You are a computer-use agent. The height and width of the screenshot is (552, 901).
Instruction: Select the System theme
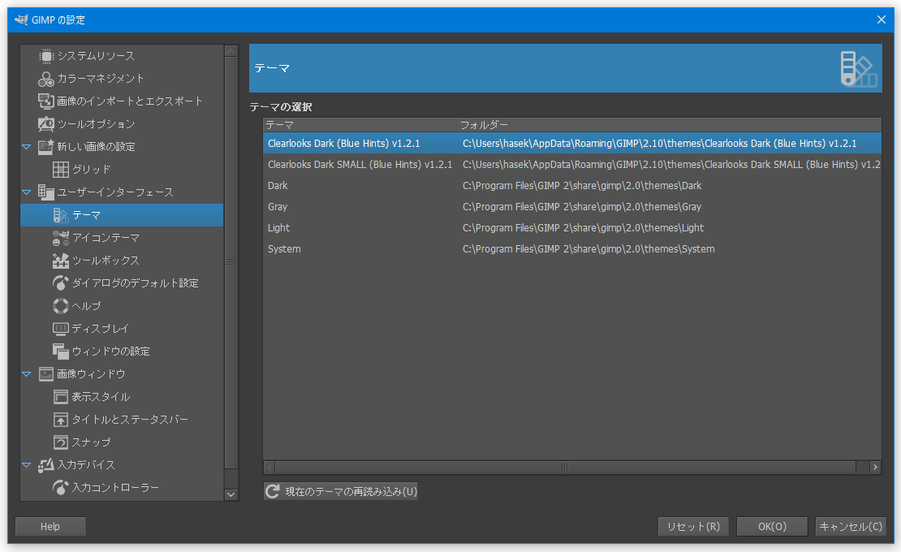click(572, 249)
